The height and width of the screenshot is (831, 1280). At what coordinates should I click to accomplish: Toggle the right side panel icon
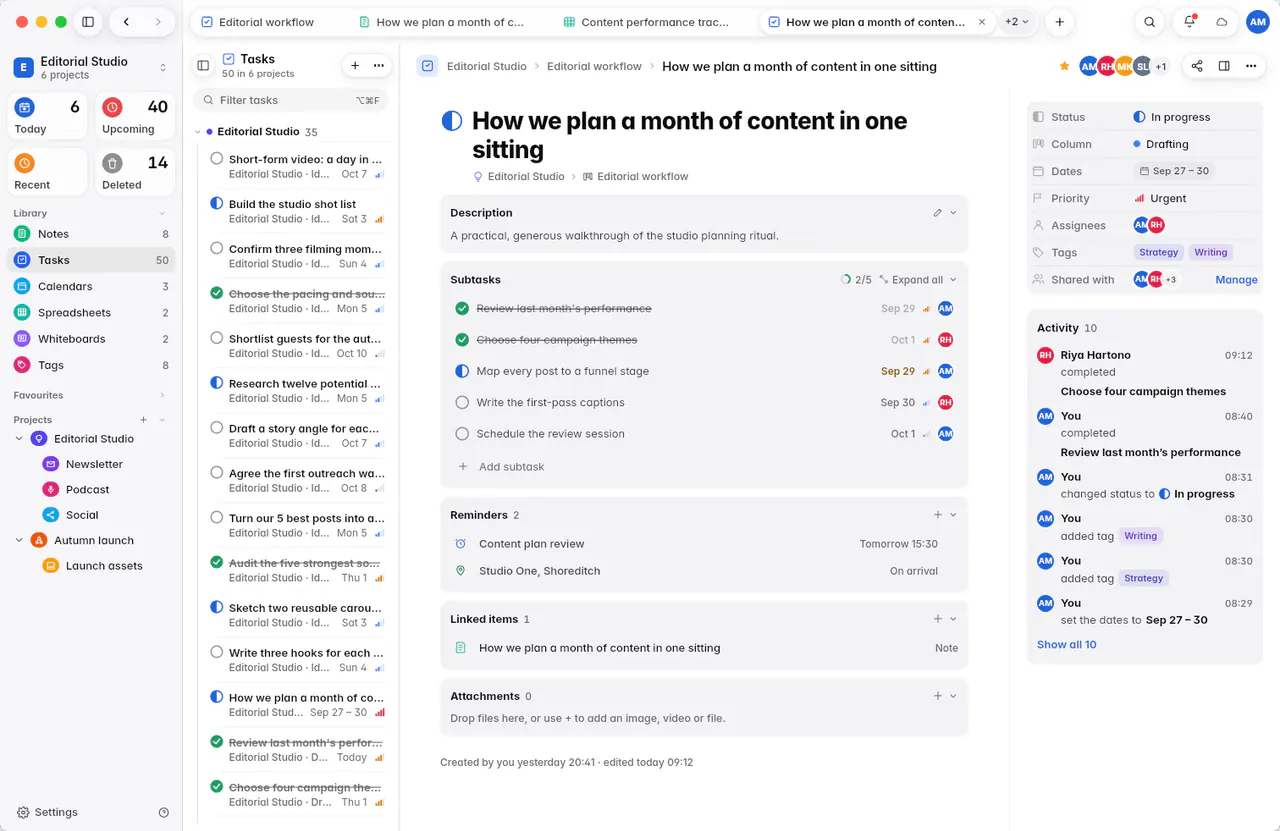[x=1224, y=66]
